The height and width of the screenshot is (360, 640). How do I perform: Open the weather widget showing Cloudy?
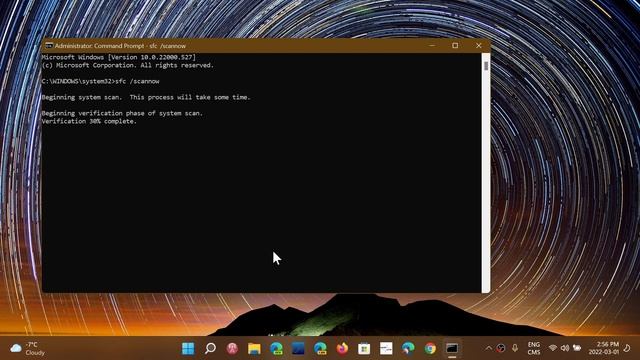pos(27,349)
